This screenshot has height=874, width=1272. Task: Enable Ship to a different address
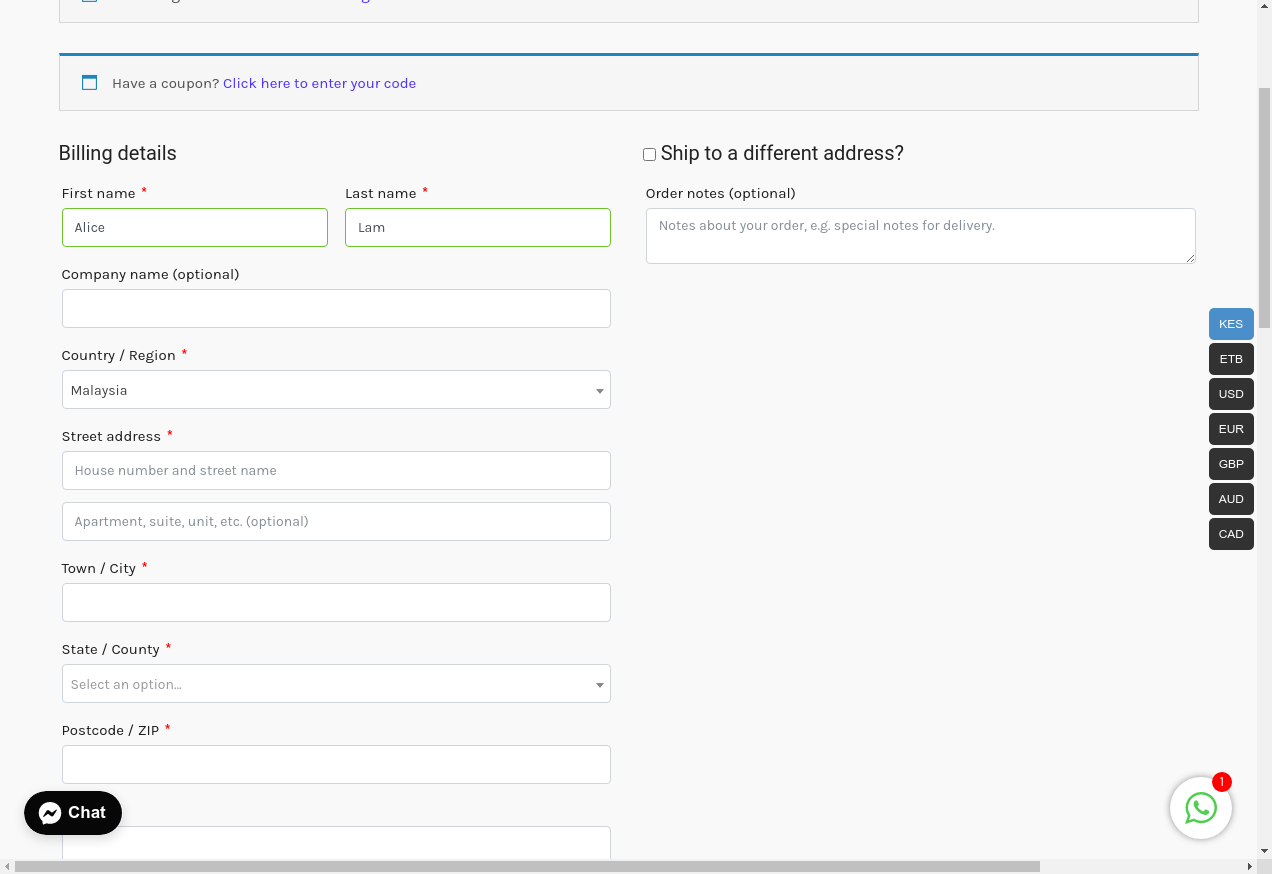point(649,154)
